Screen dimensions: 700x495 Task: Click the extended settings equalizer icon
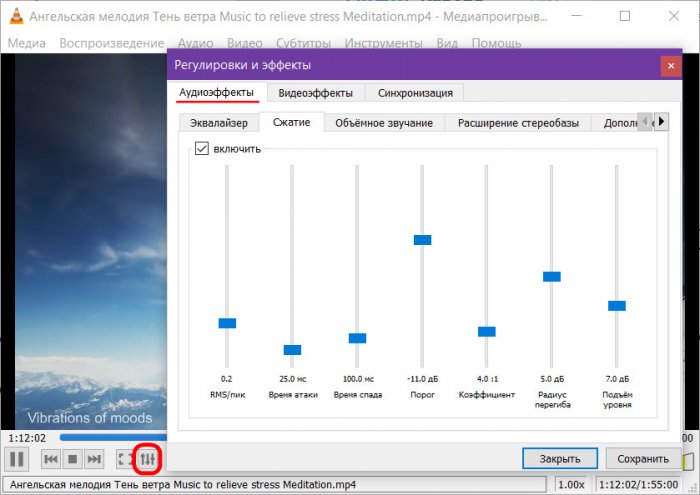tap(148, 459)
